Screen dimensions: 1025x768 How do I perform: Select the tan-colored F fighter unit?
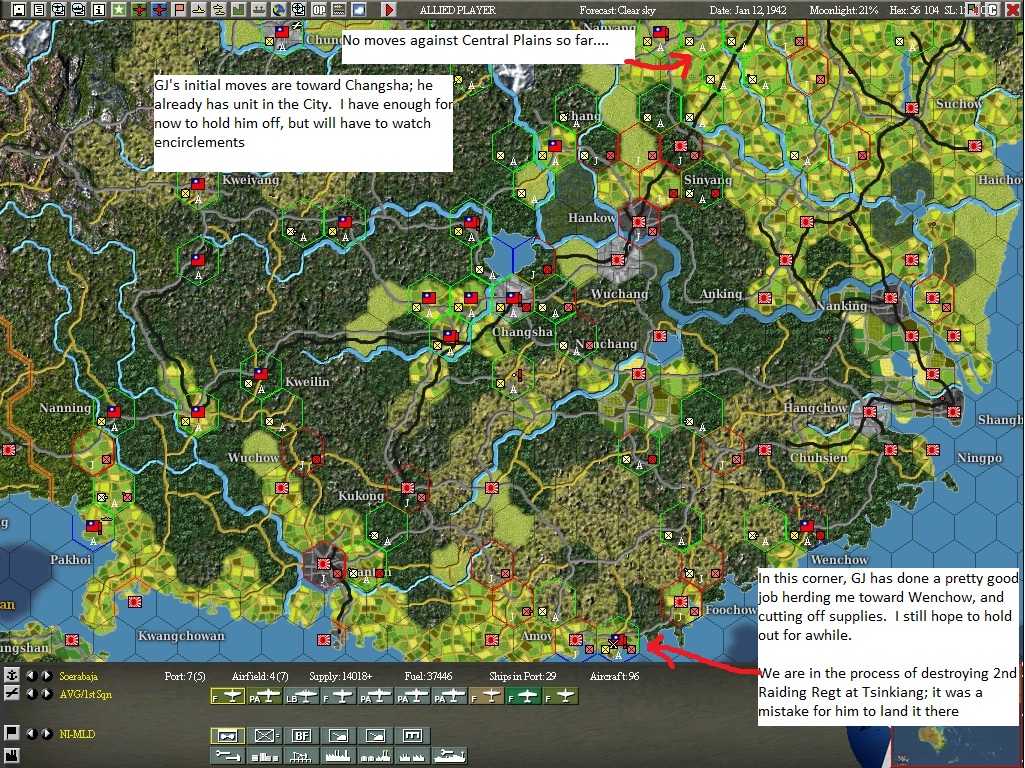(488, 697)
